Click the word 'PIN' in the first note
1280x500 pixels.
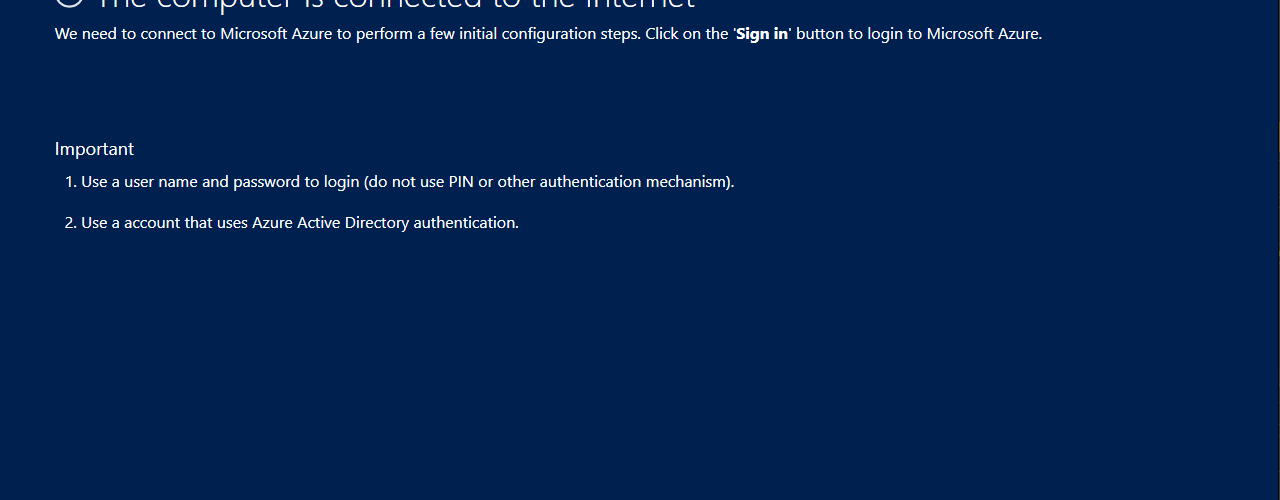pos(461,182)
